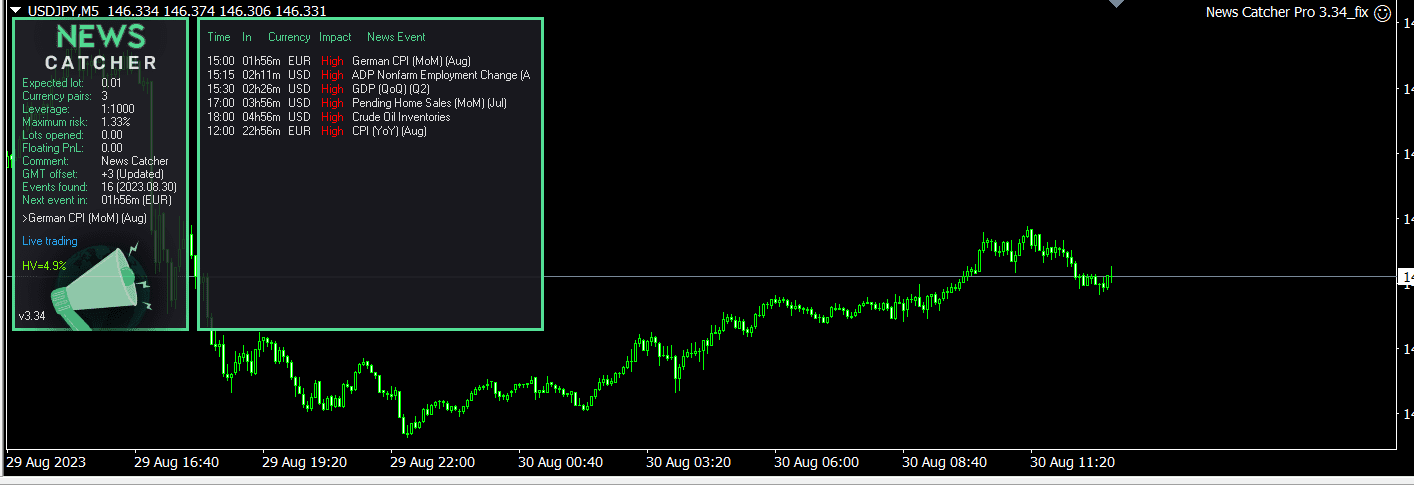
Task: Select the ADP Nonfarm Employment Change event
Action: point(441,75)
